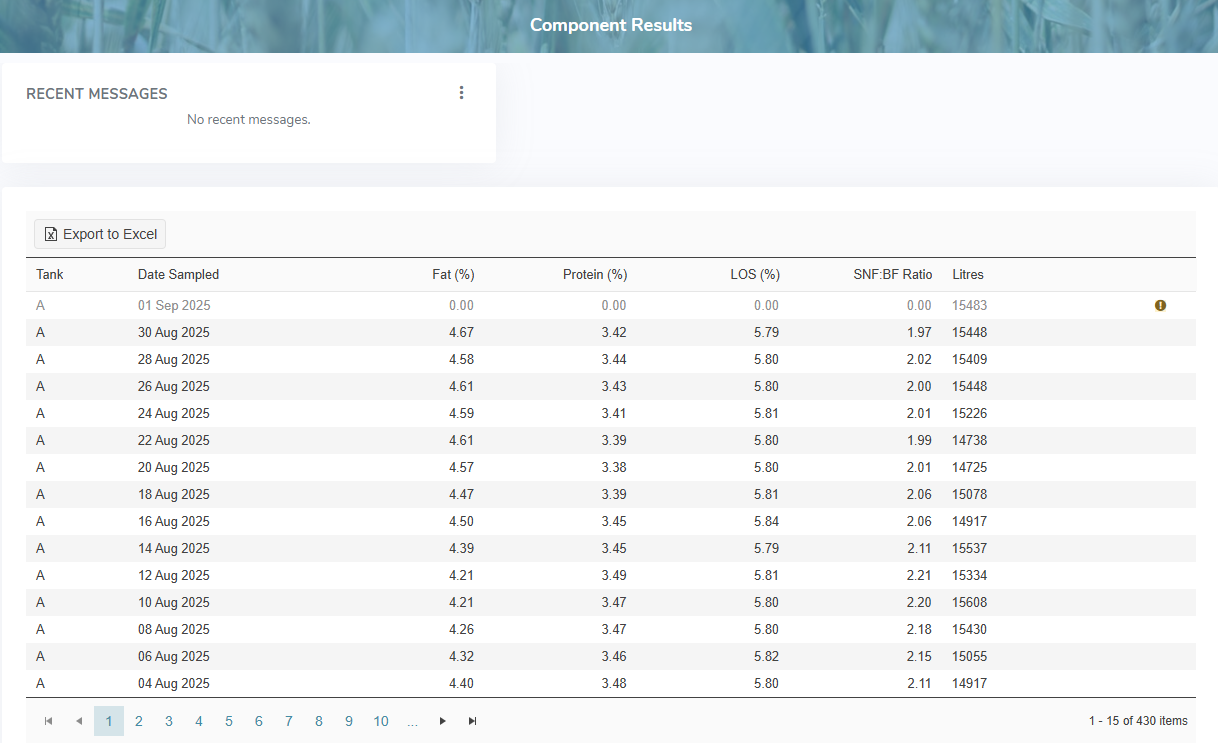Select page 7 of results

(x=288, y=720)
